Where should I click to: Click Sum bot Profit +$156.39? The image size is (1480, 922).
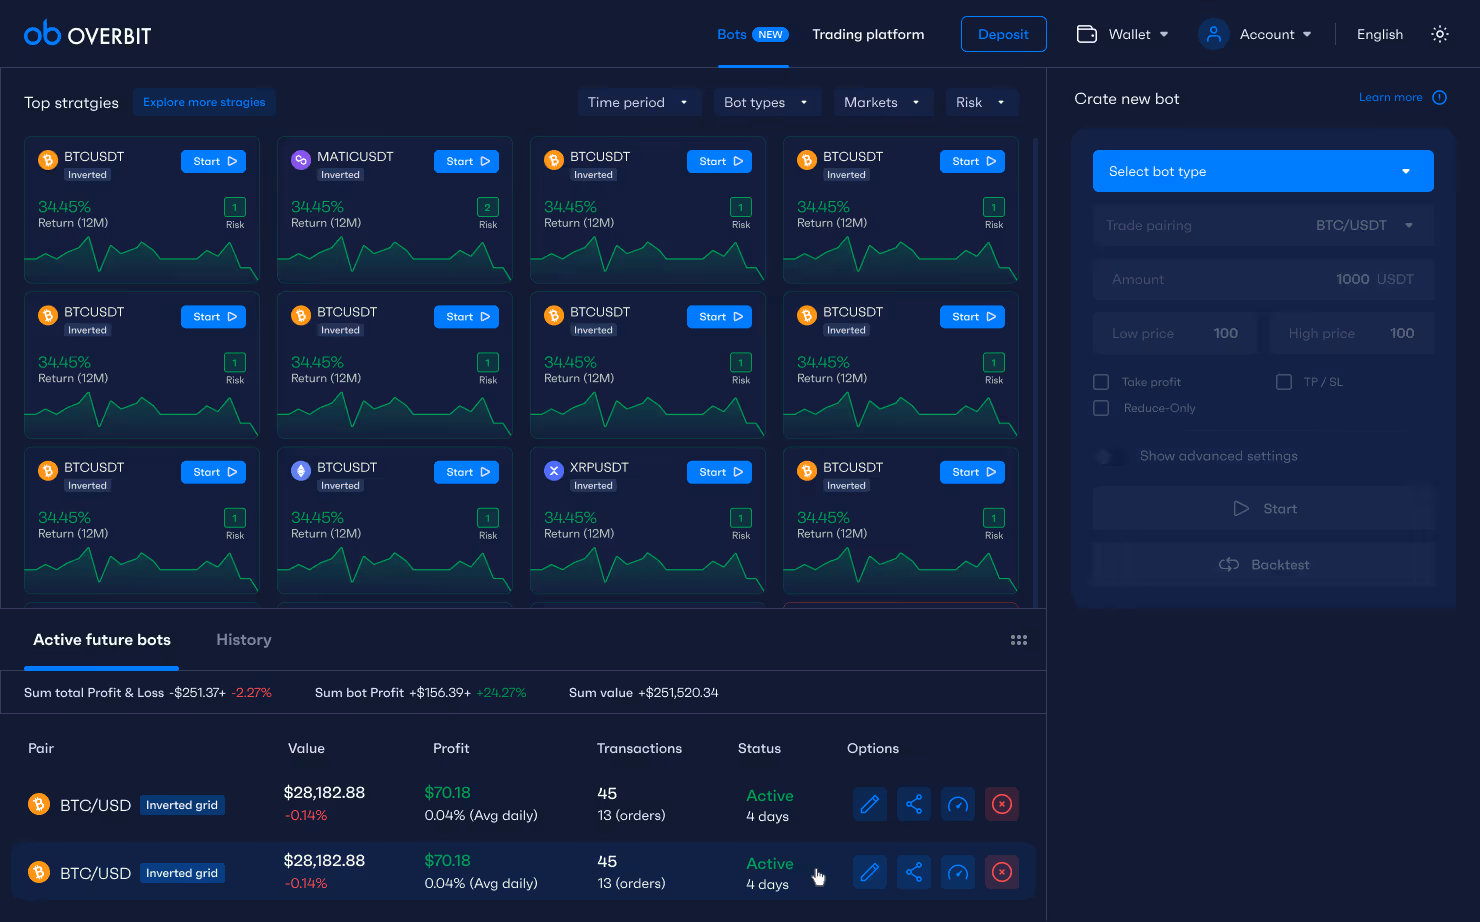392,692
